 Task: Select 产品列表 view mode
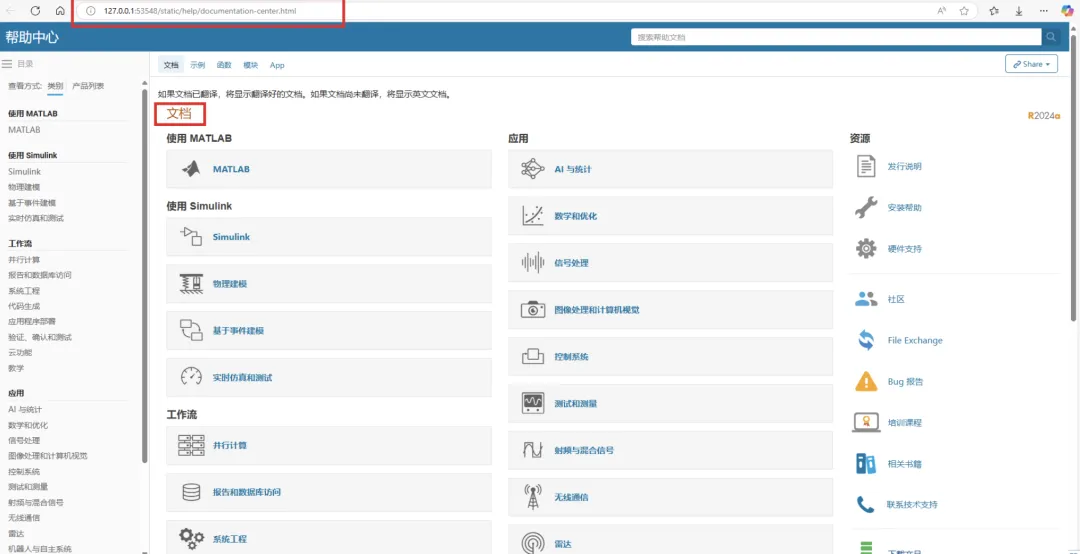point(88,86)
